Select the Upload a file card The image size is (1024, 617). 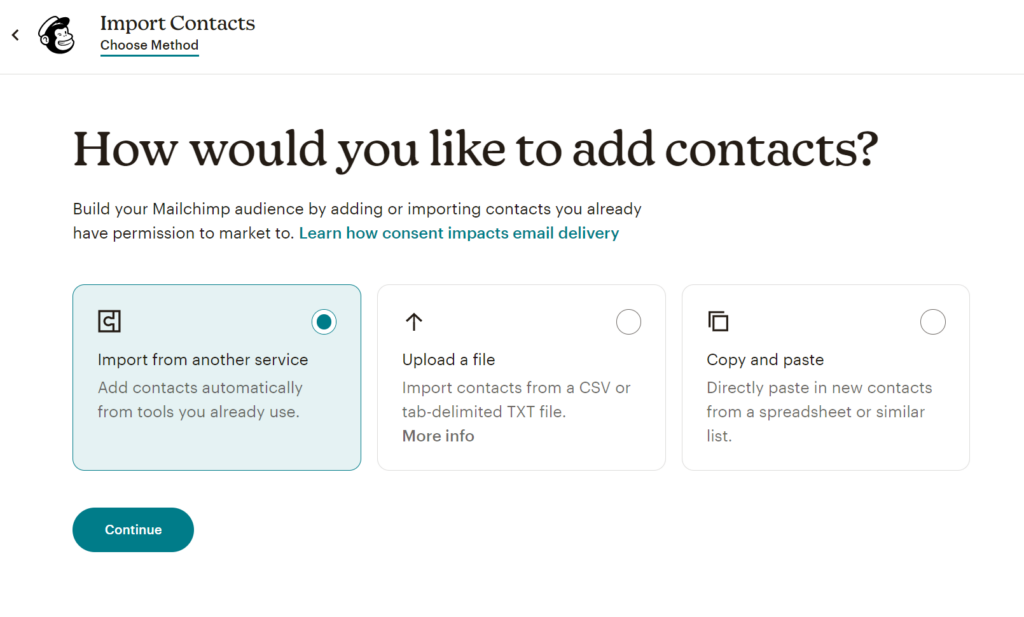pyautogui.click(x=520, y=377)
